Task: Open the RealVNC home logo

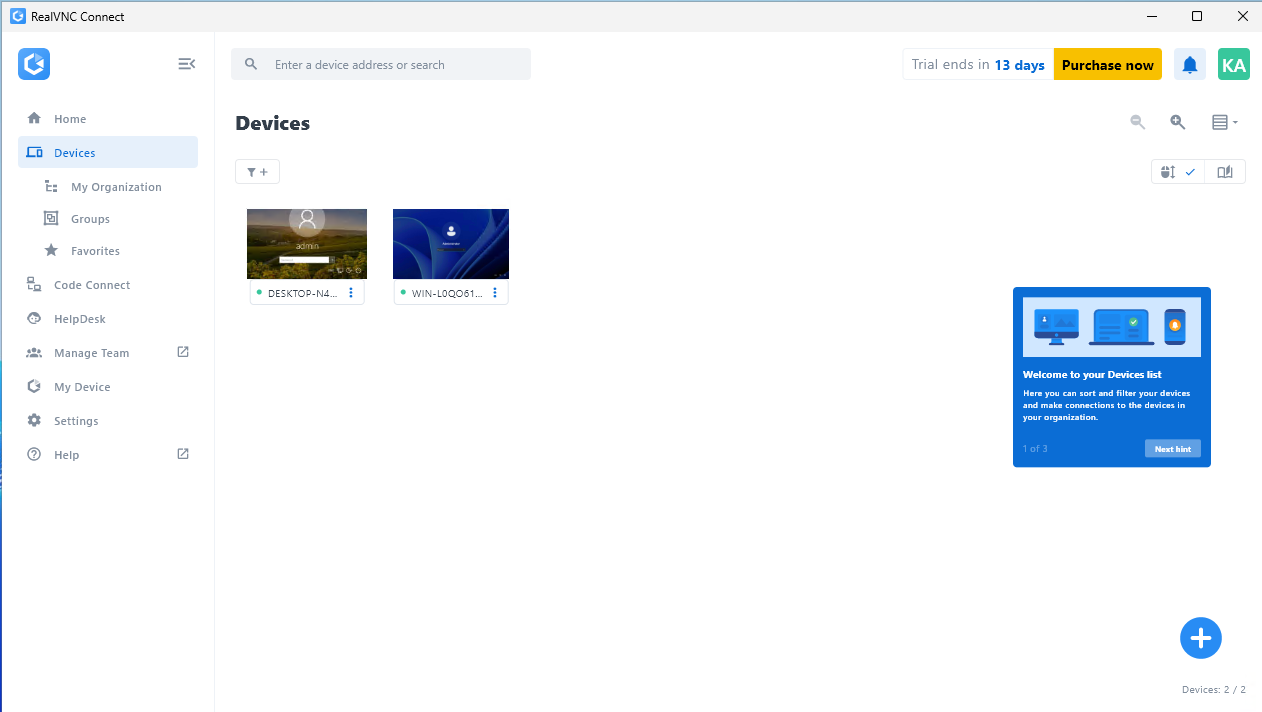Action: point(33,63)
